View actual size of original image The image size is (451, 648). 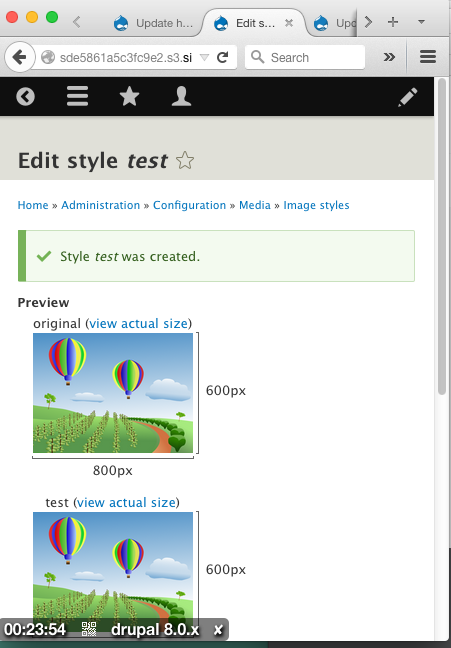coord(138,323)
